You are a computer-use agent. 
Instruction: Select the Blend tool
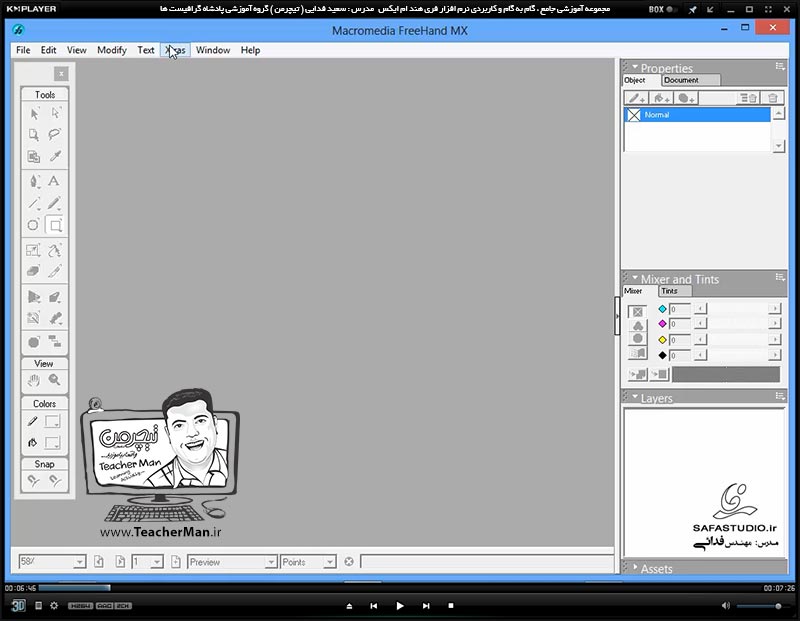point(55,318)
